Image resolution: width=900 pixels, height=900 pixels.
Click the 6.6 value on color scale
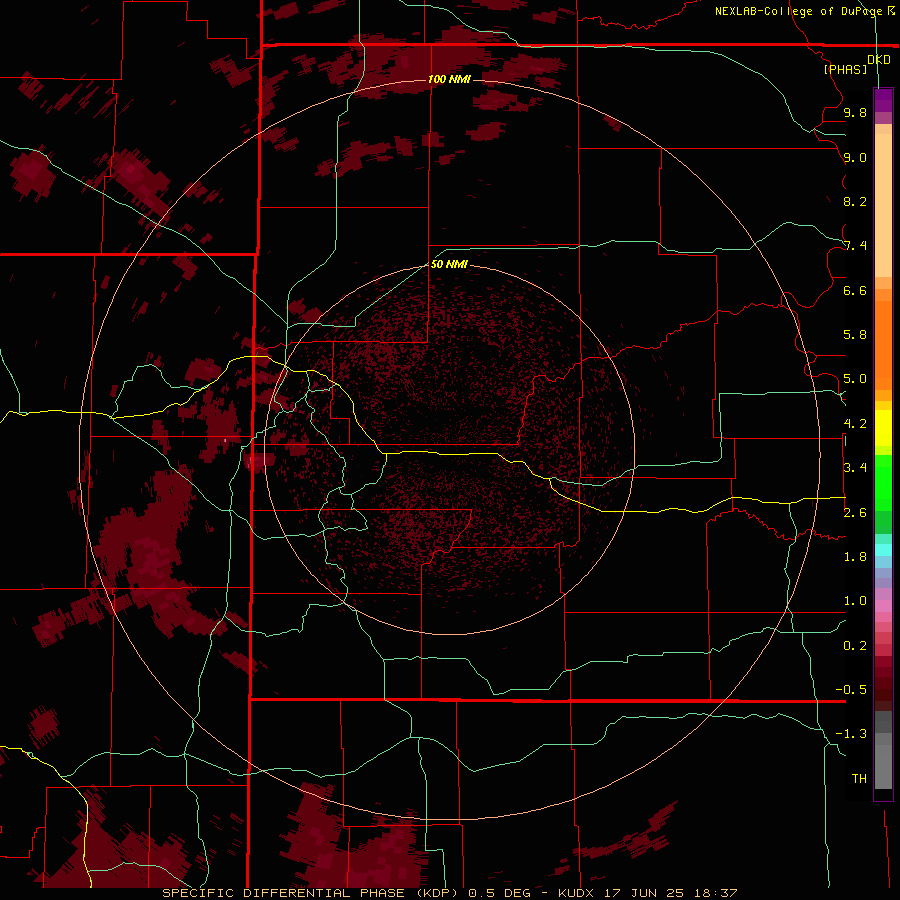[x=855, y=290]
